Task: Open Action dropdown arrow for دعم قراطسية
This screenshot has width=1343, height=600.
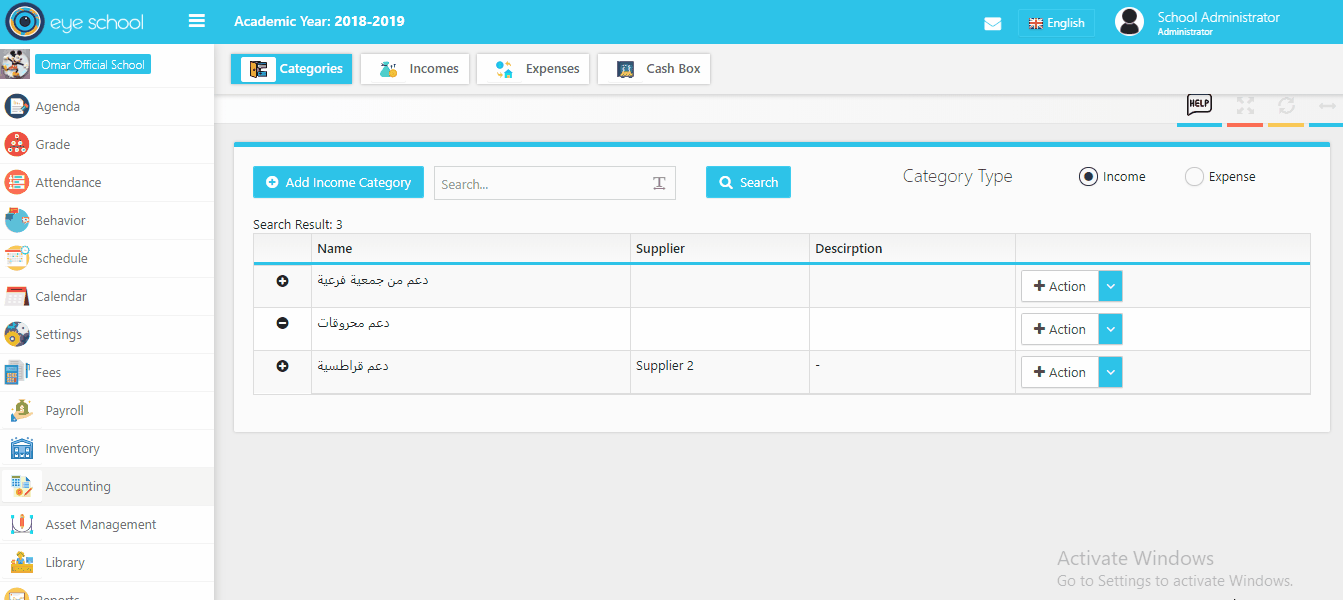Action: [1110, 372]
